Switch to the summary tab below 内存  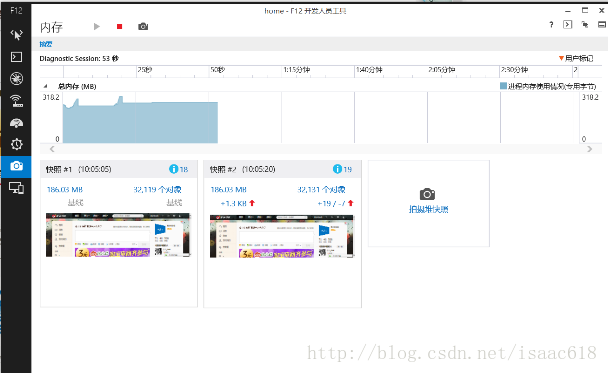pyautogui.click(x=45, y=44)
